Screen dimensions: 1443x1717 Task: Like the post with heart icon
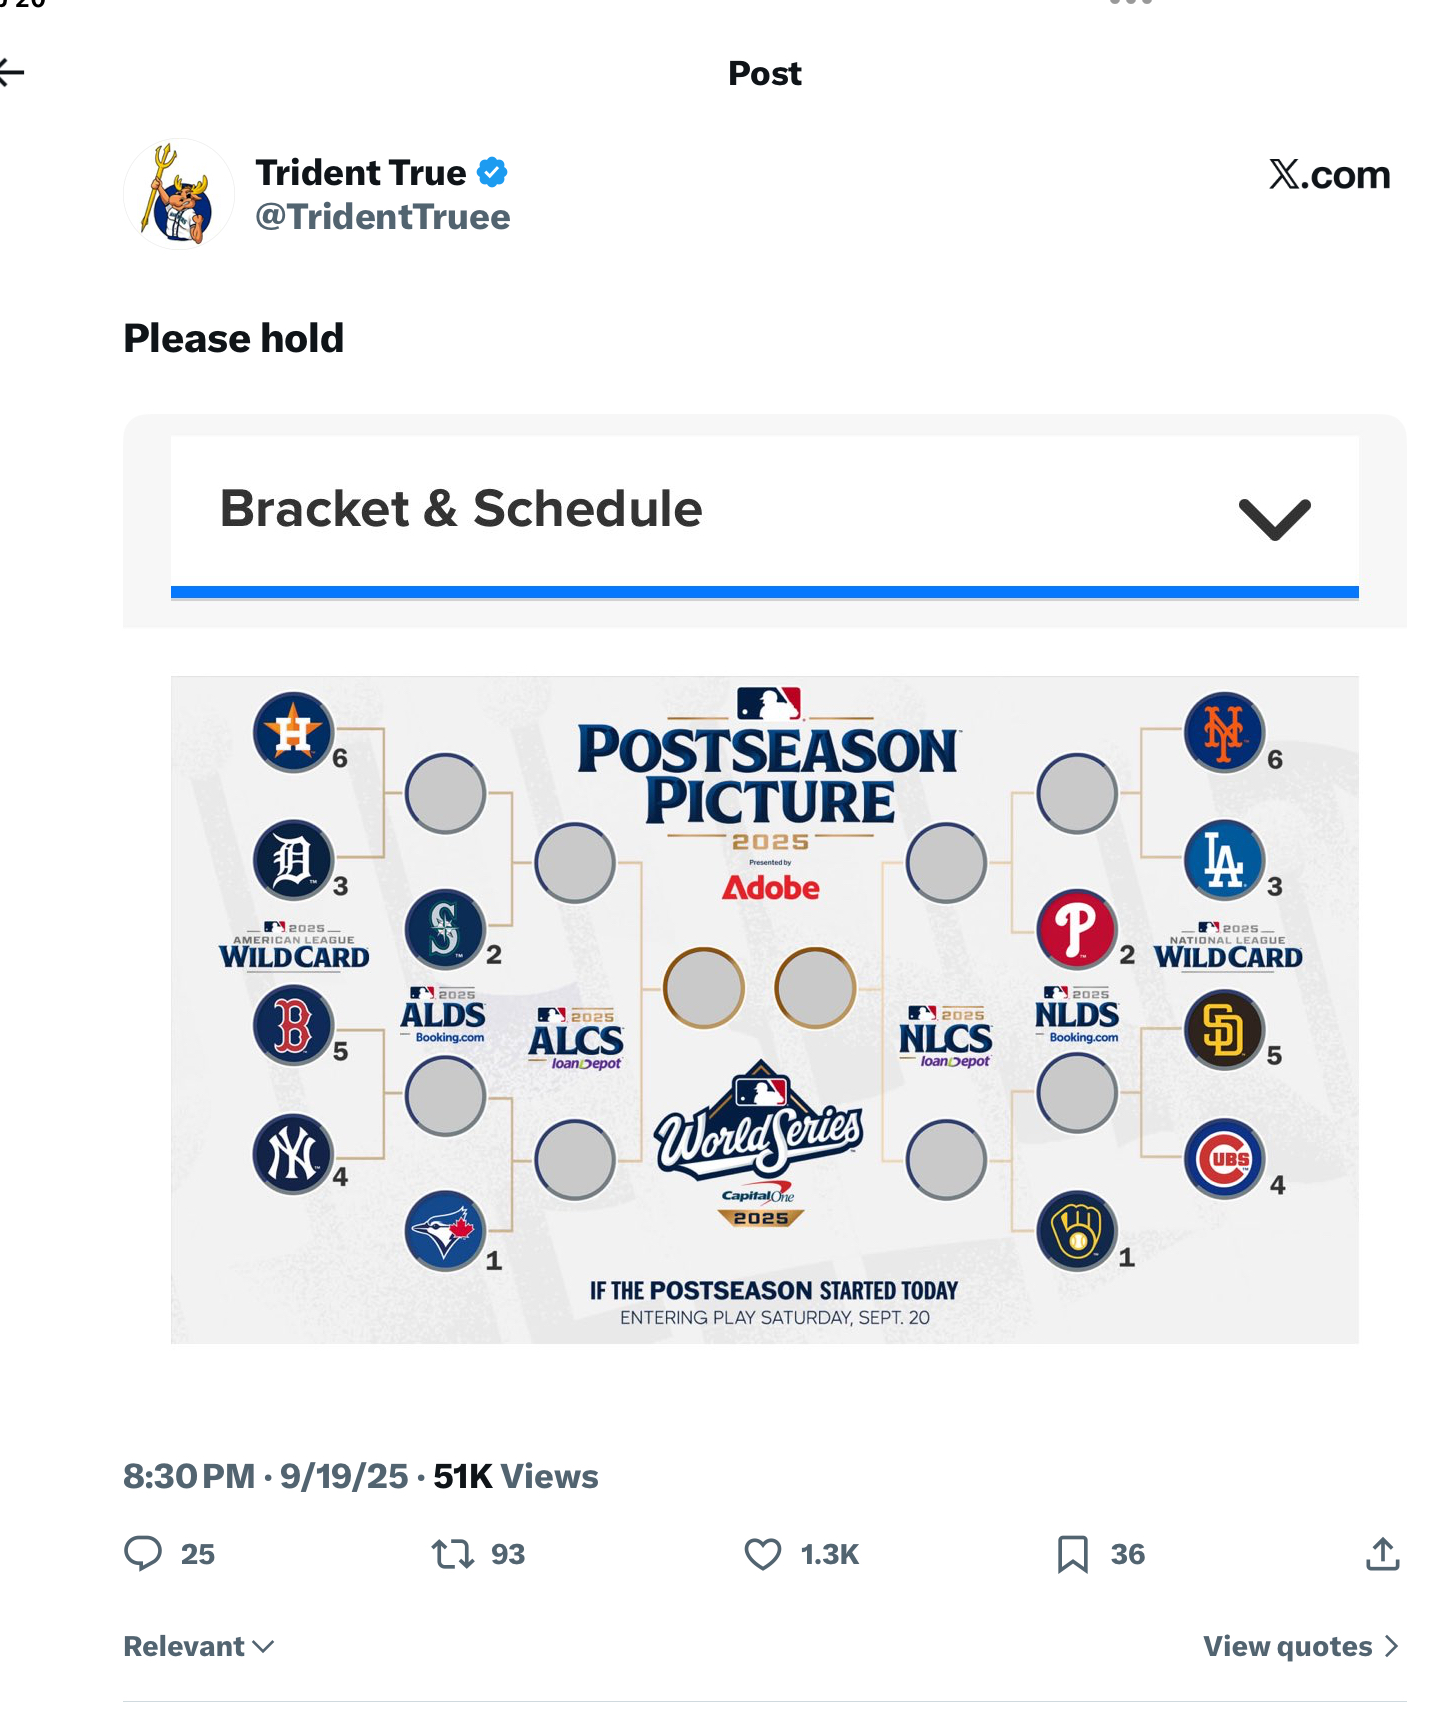(762, 1554)
